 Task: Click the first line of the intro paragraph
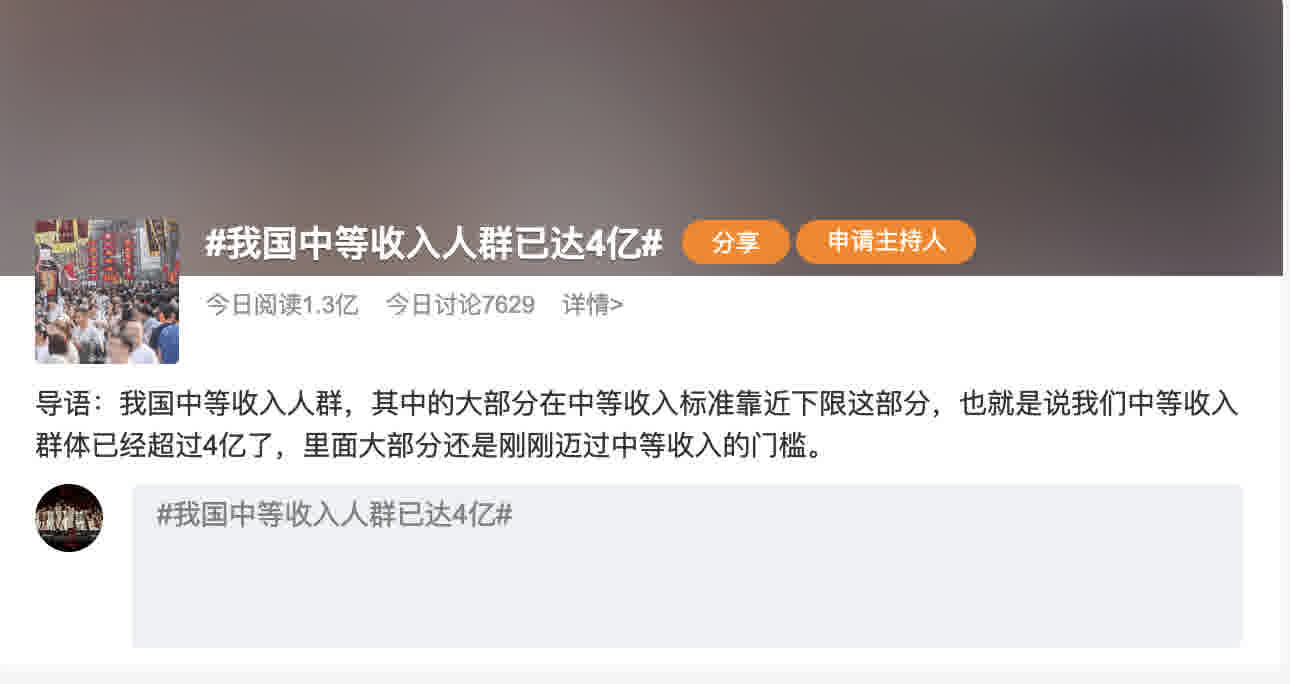tap(638, 404)
